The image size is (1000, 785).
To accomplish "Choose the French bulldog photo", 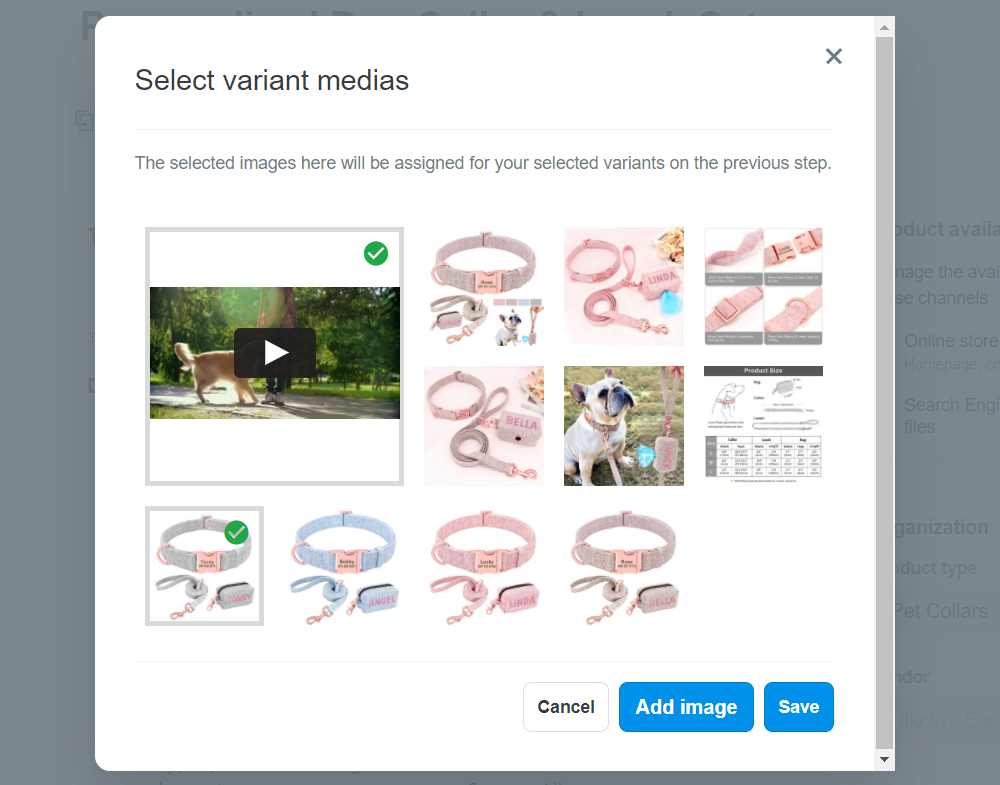I will [623, 426].
